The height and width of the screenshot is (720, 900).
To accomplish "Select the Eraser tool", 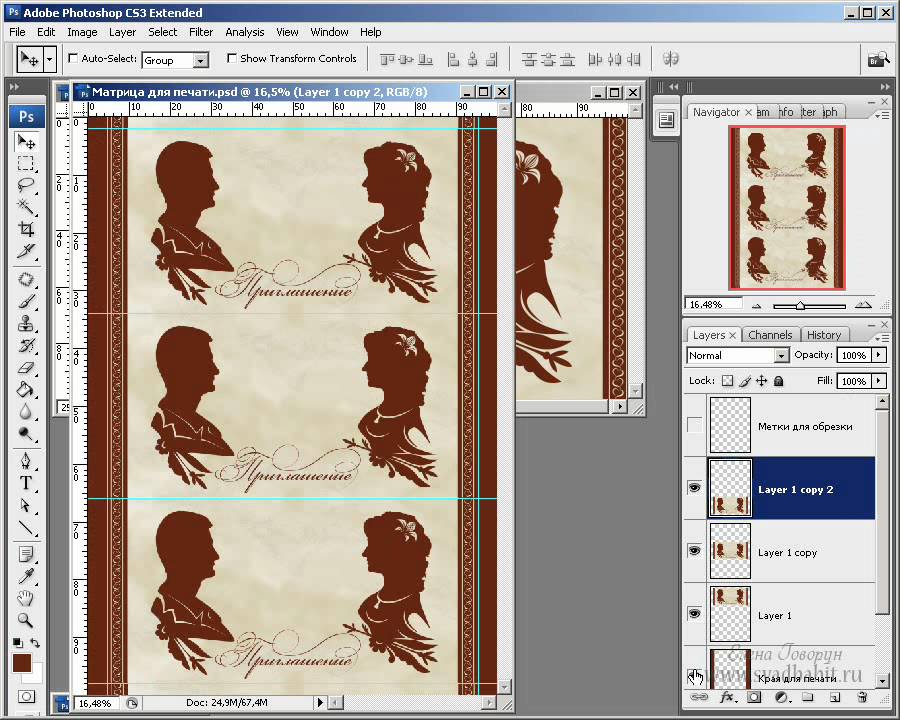I will tap(26, 367).
